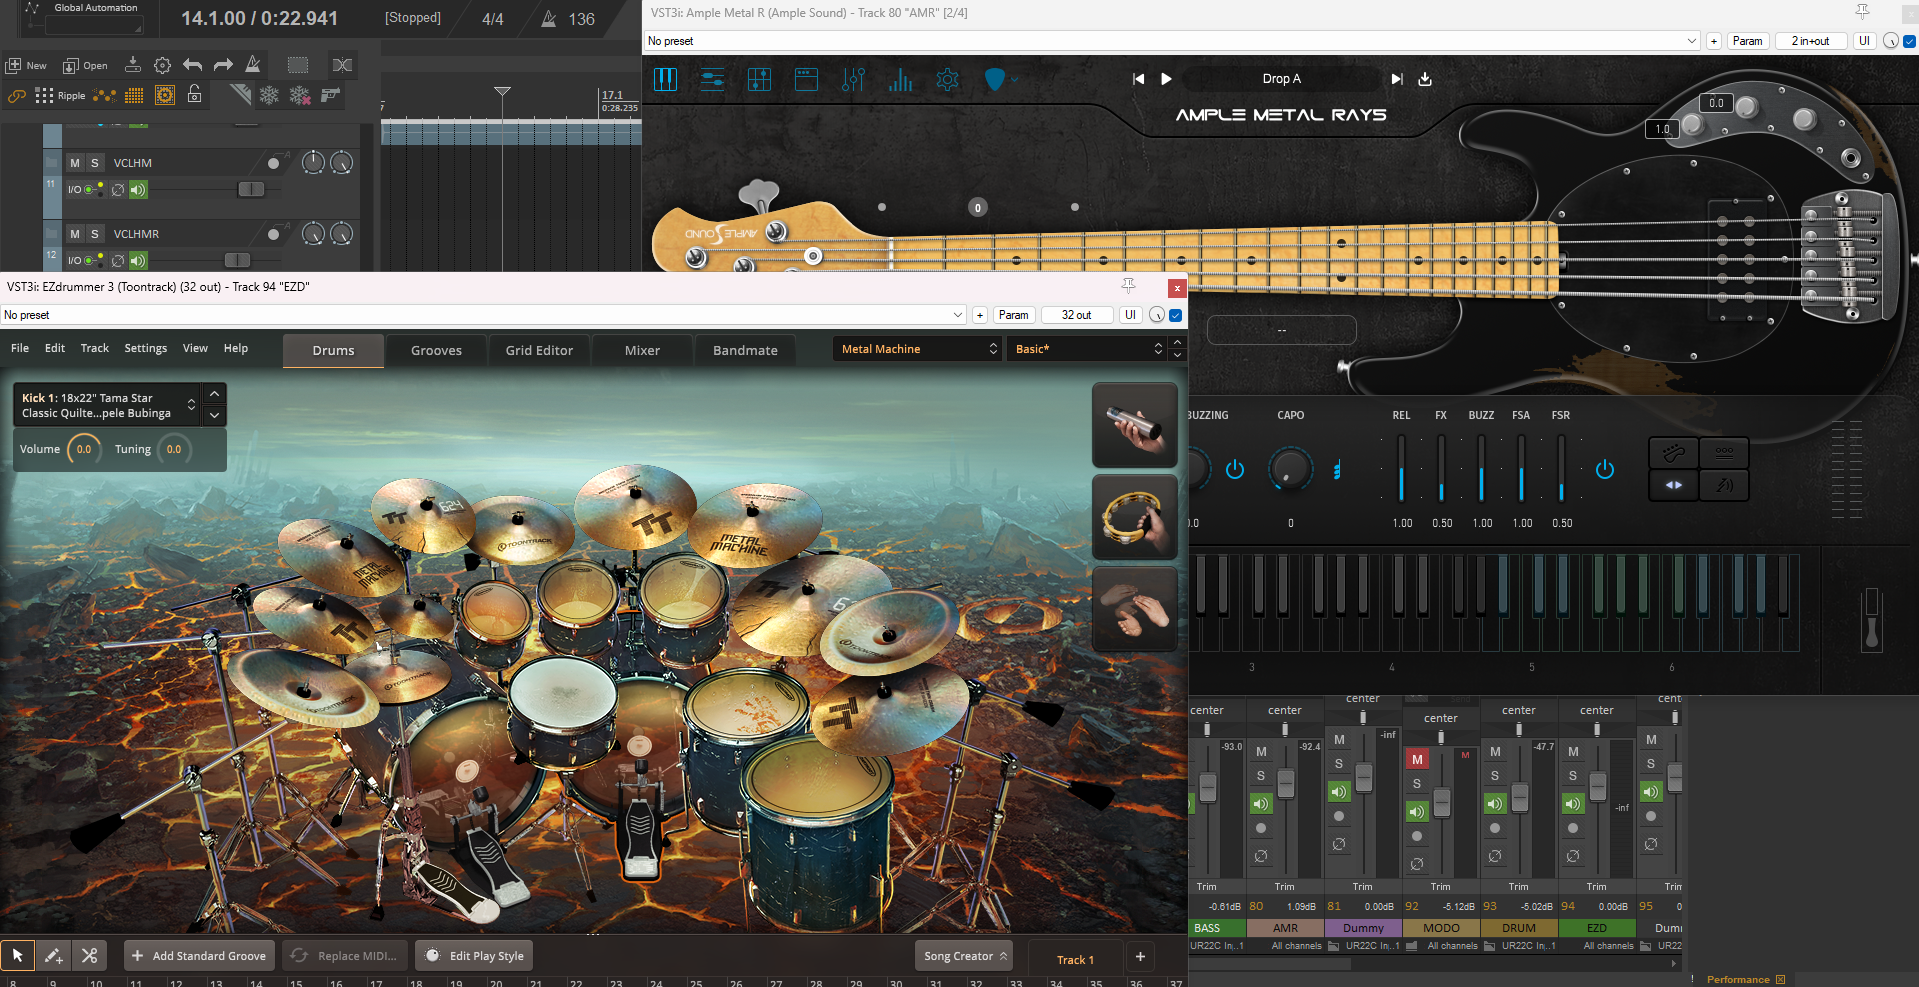Click Add Standard Groove button
The image size is (1919, 987).
[199, 956]
